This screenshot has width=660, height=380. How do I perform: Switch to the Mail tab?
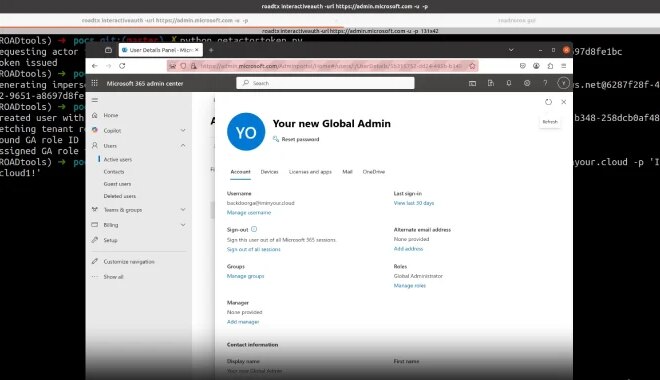pyautogui.click(x=347, y=172)
